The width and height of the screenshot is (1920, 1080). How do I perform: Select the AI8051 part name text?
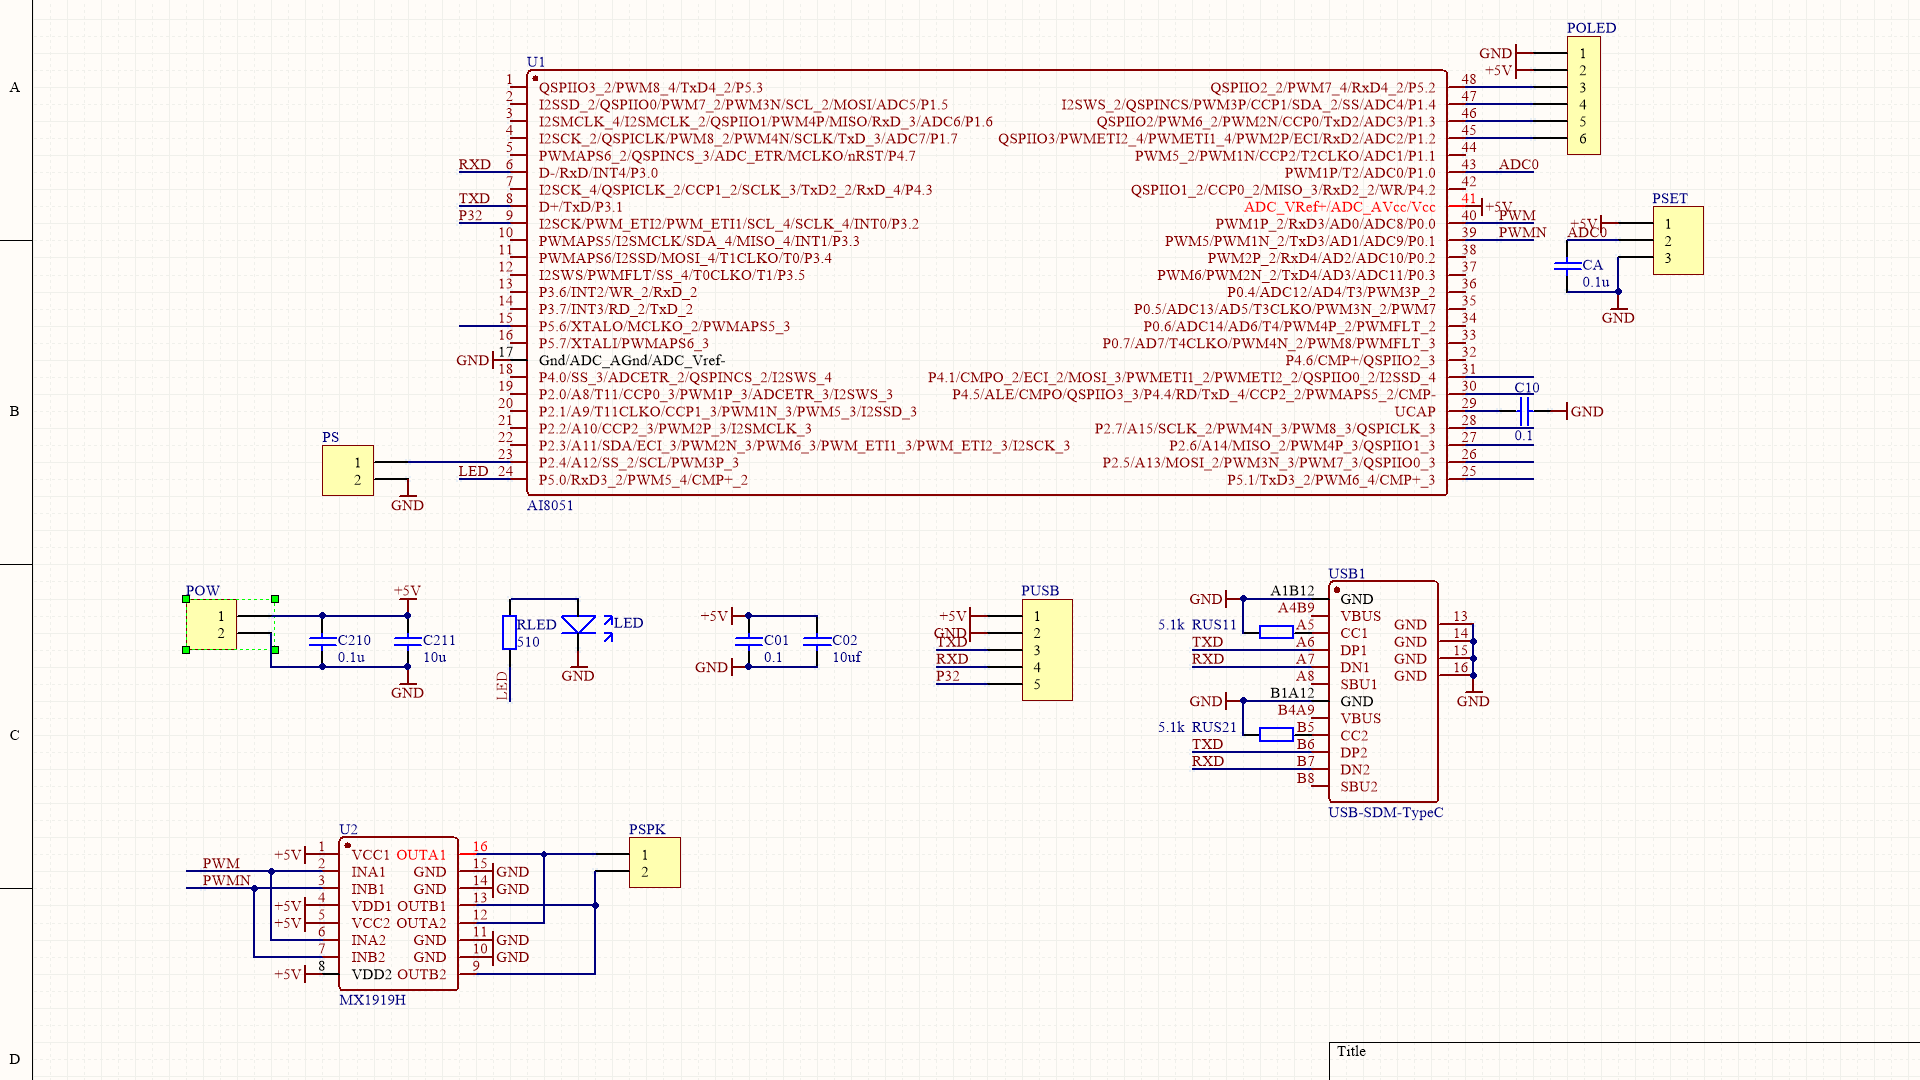(x=550, y=506)
